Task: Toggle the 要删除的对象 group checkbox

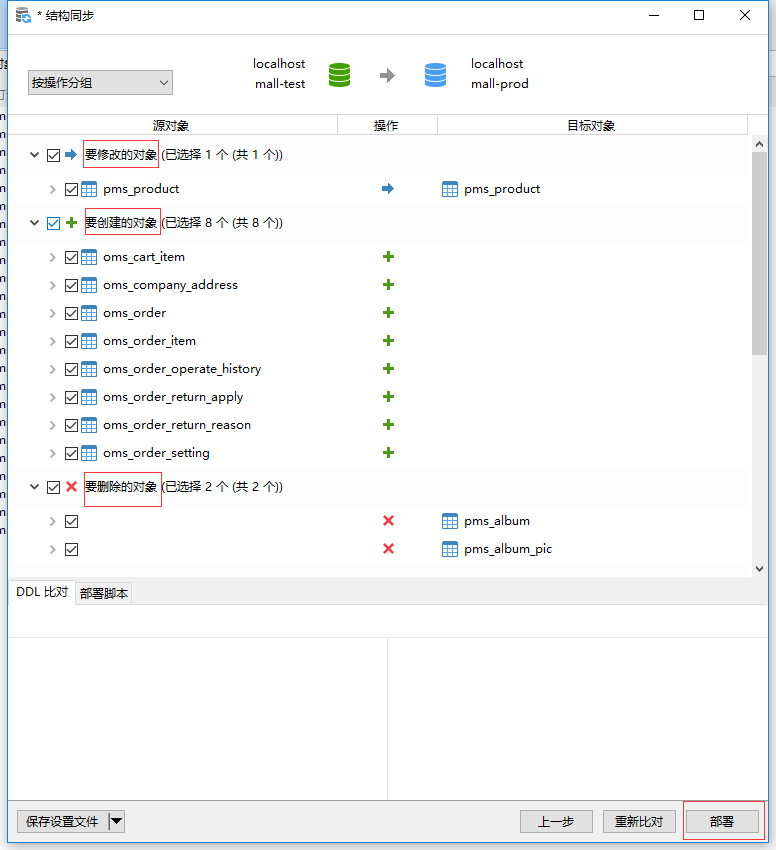Action: coord(53,487)
